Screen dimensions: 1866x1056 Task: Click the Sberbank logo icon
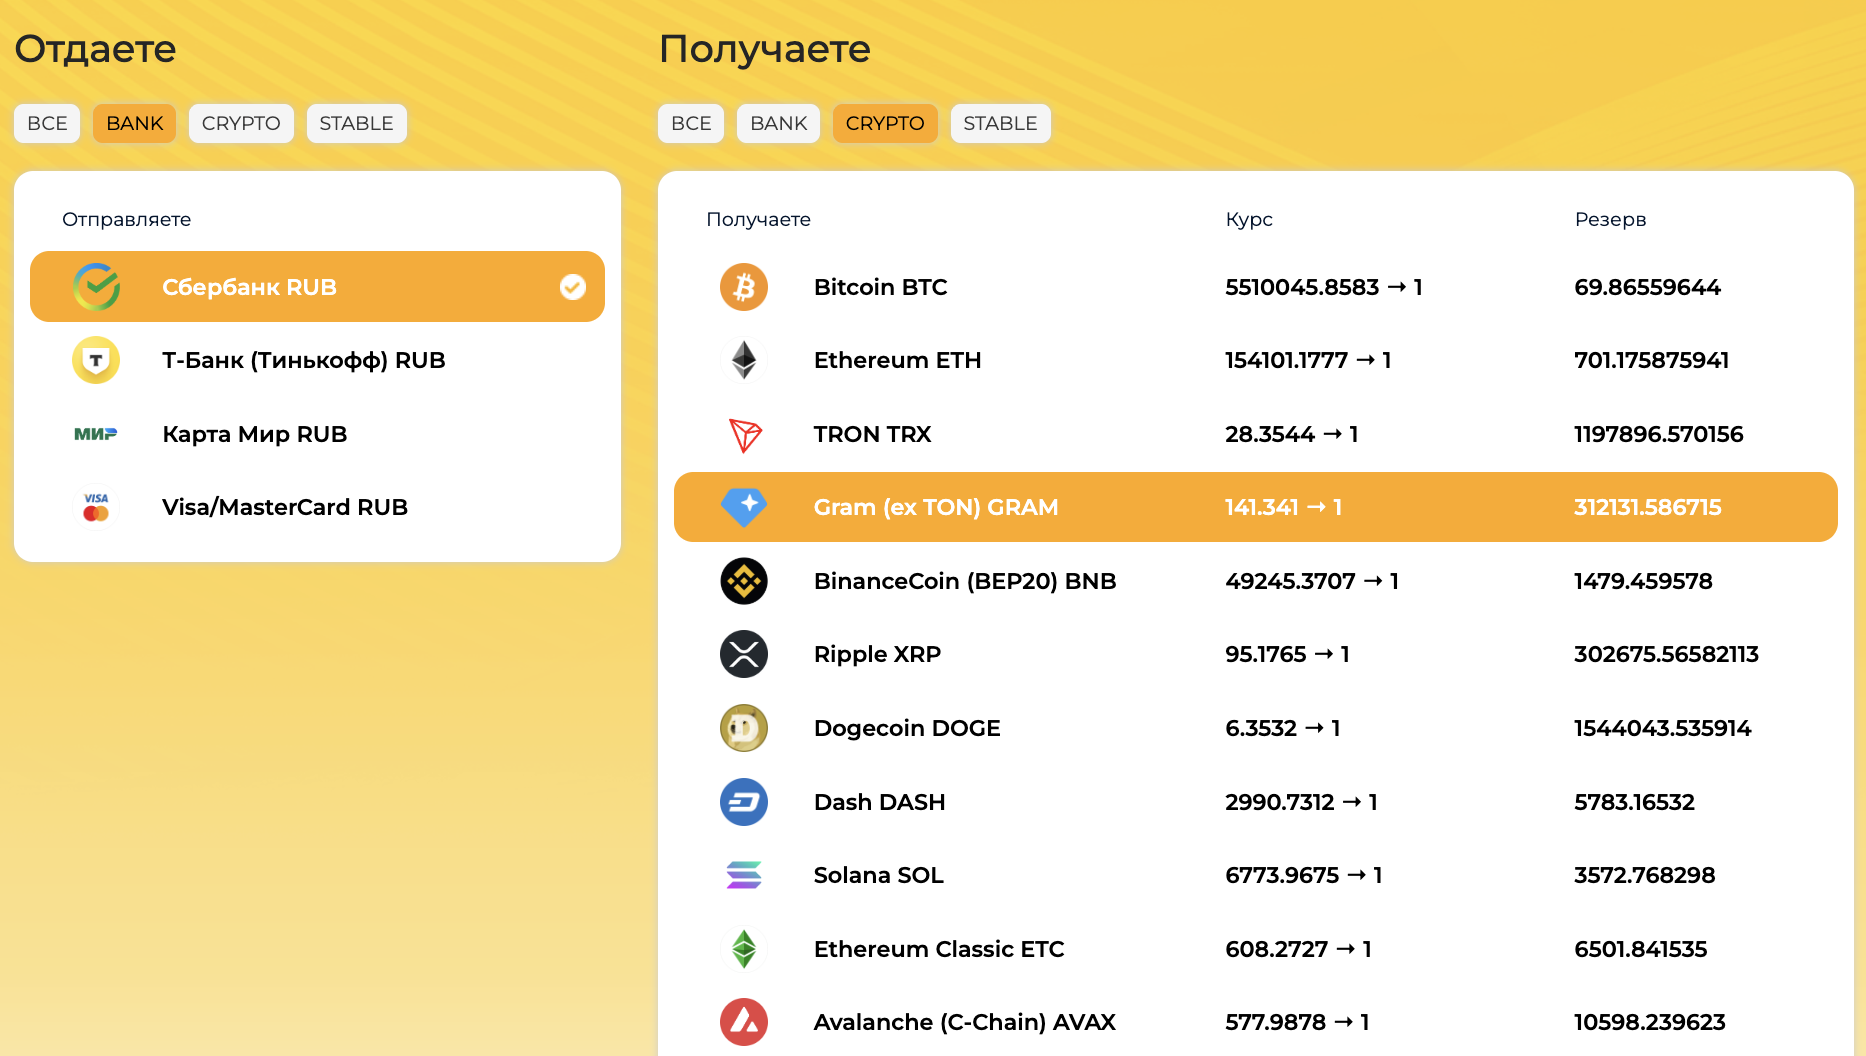(96, 287)
